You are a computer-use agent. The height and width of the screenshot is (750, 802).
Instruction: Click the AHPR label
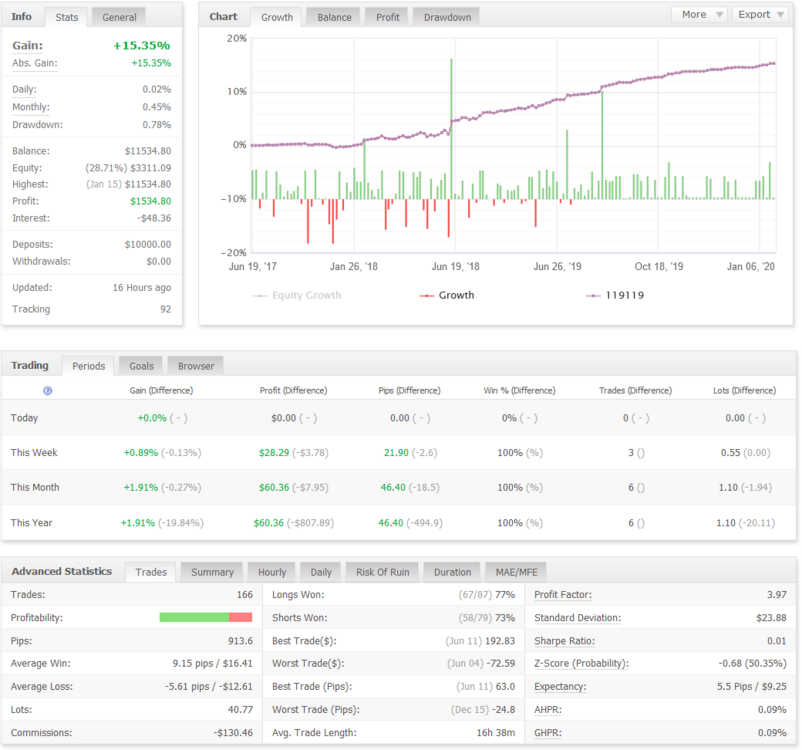[x=548, y=710]
